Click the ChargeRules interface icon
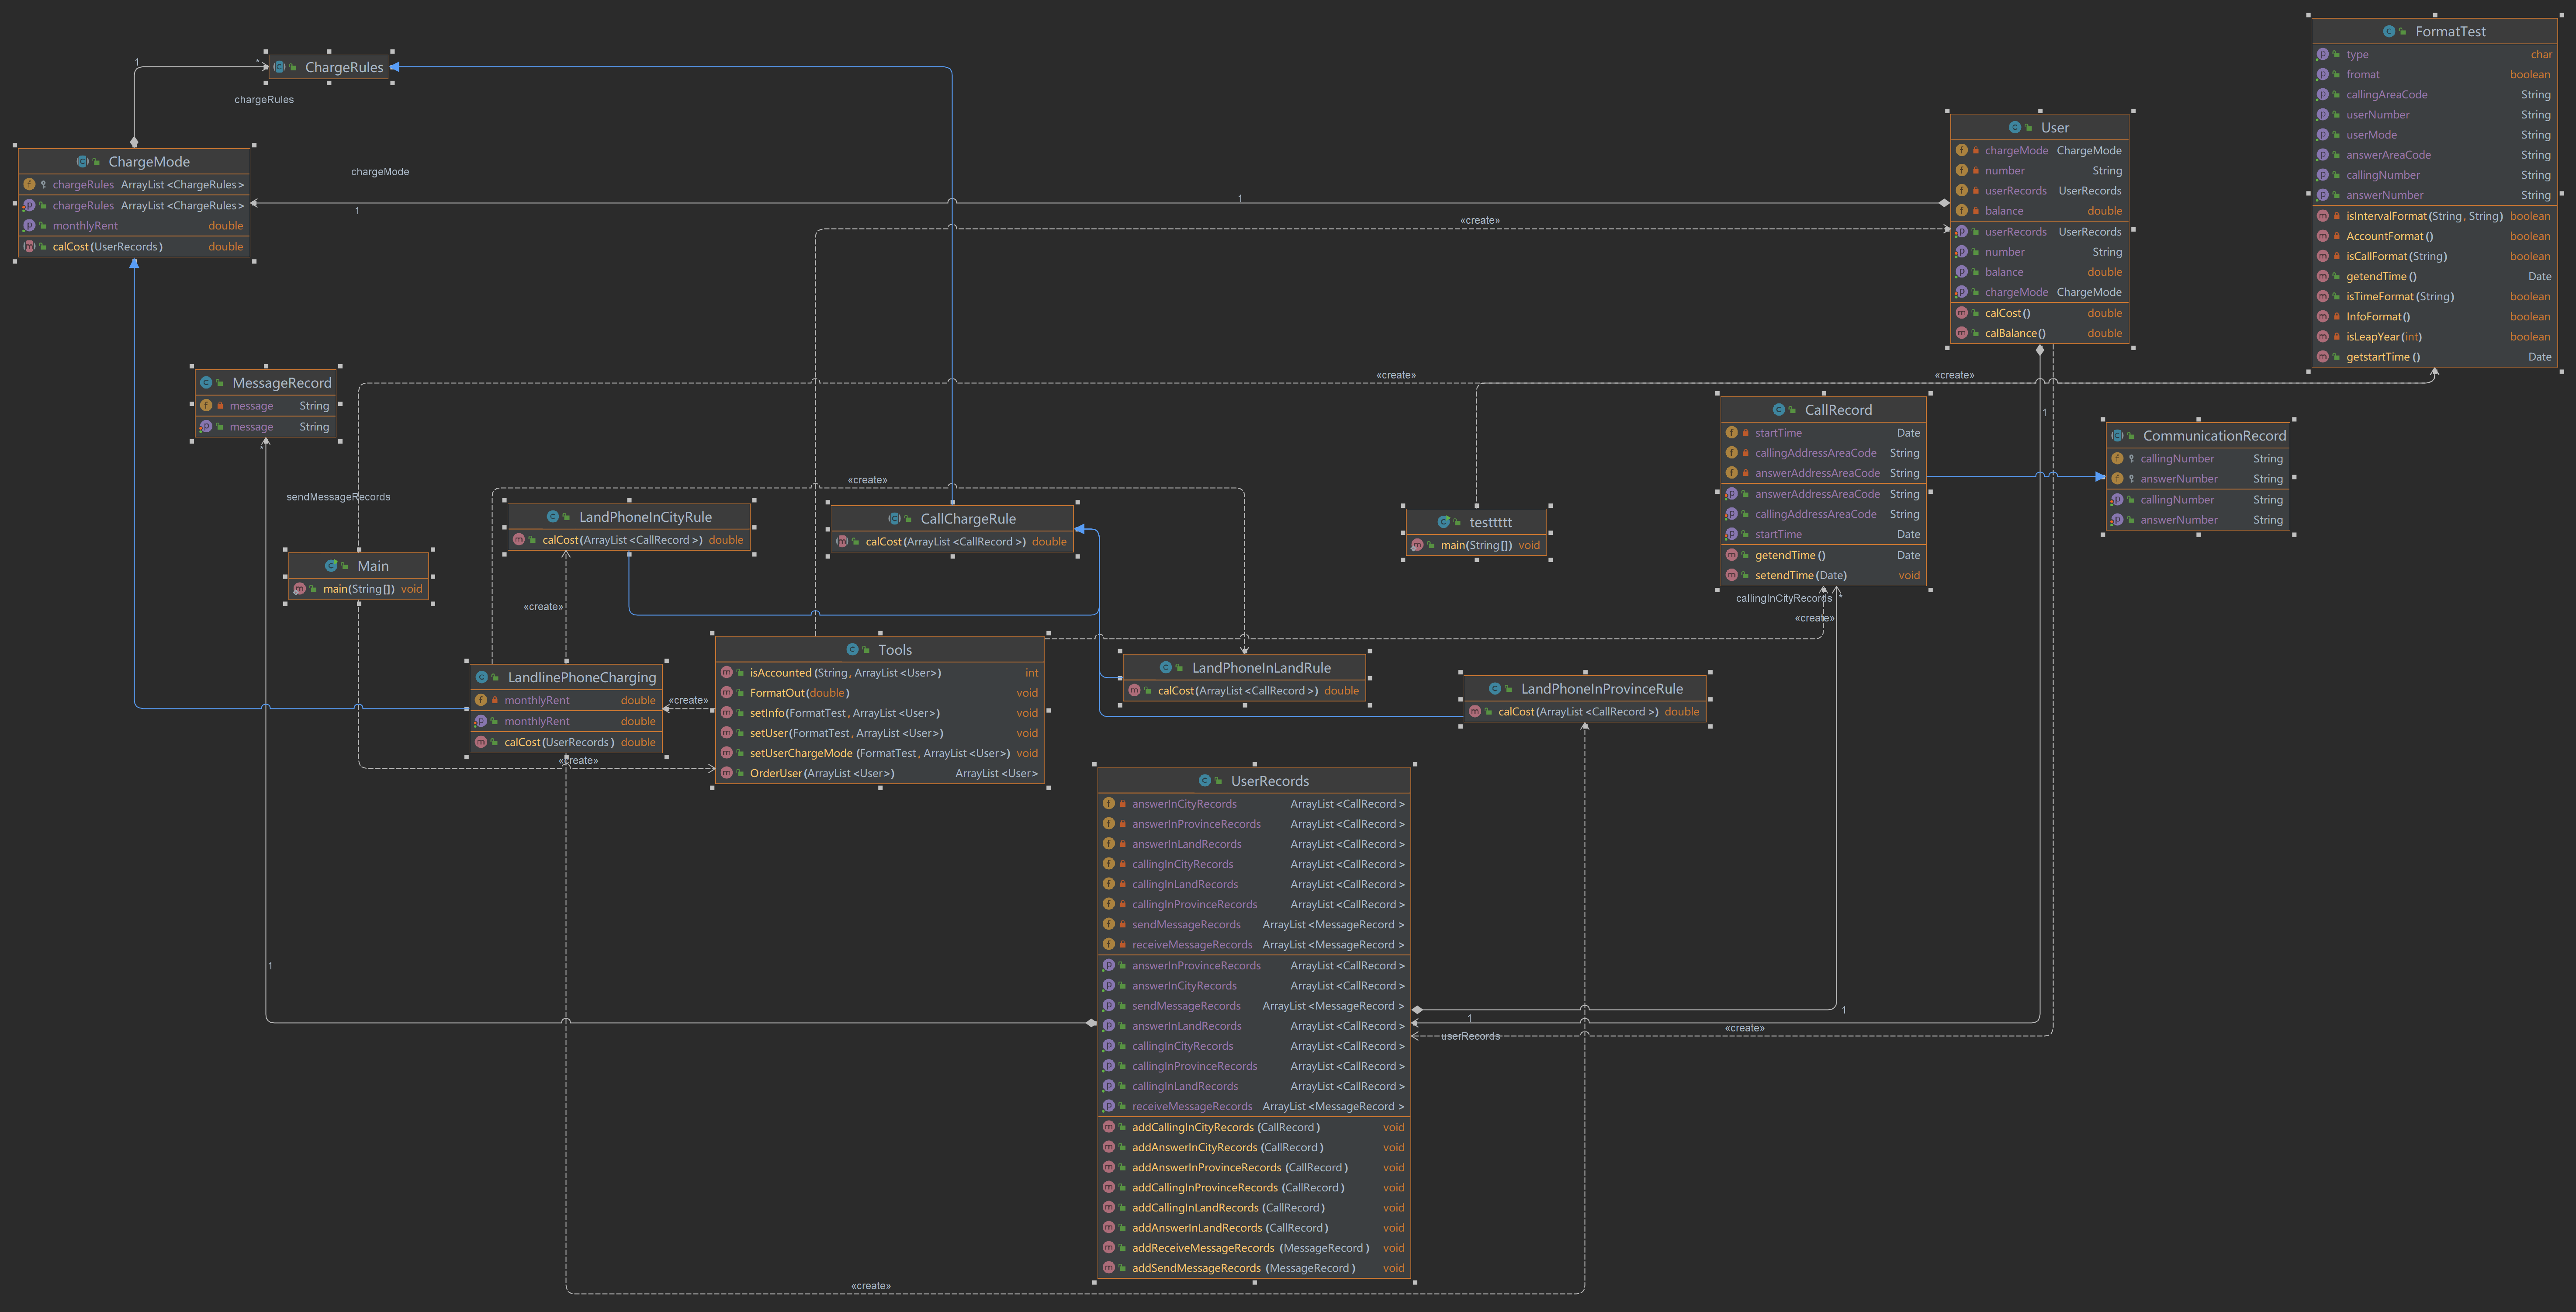 (x=280, y=67)
